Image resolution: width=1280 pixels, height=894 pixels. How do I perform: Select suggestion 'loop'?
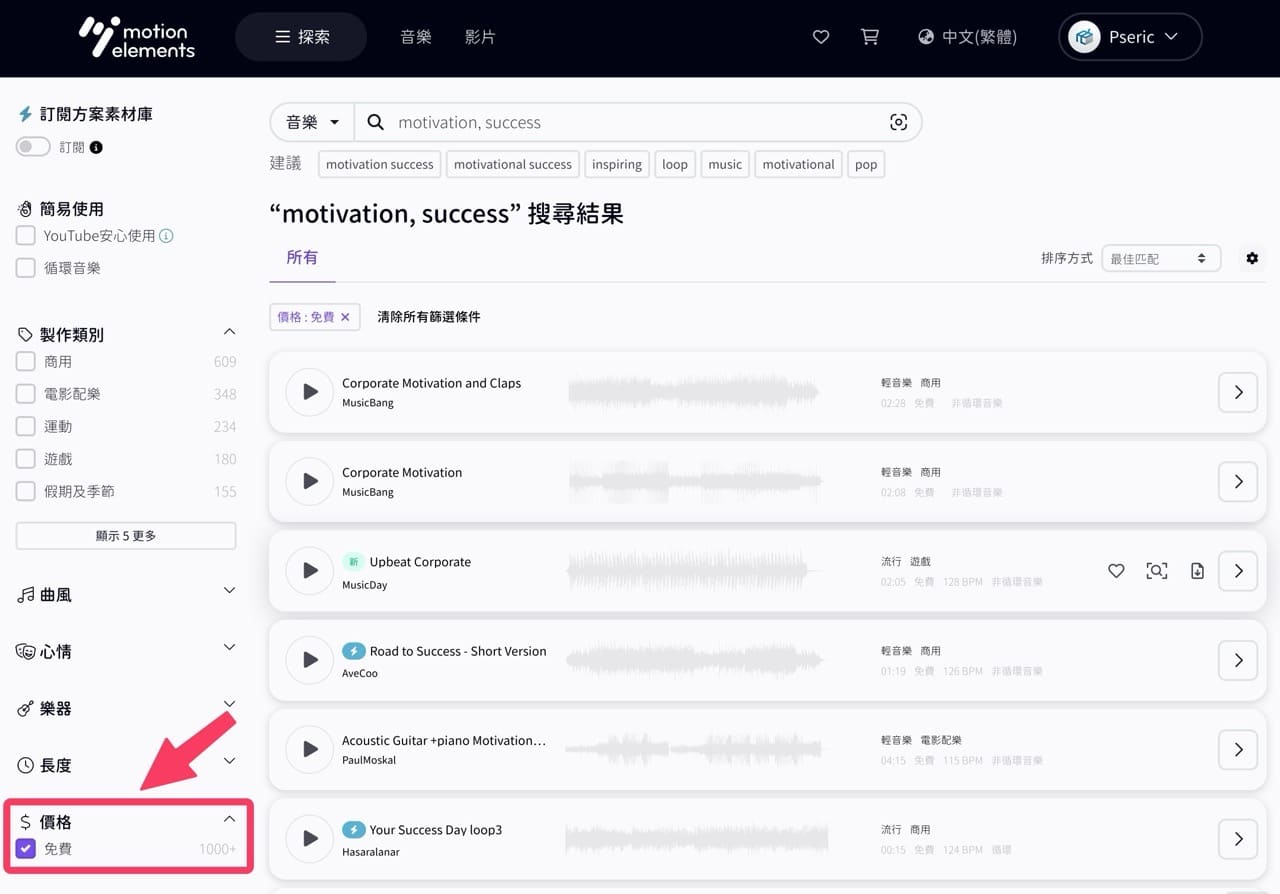click(675, 164)
